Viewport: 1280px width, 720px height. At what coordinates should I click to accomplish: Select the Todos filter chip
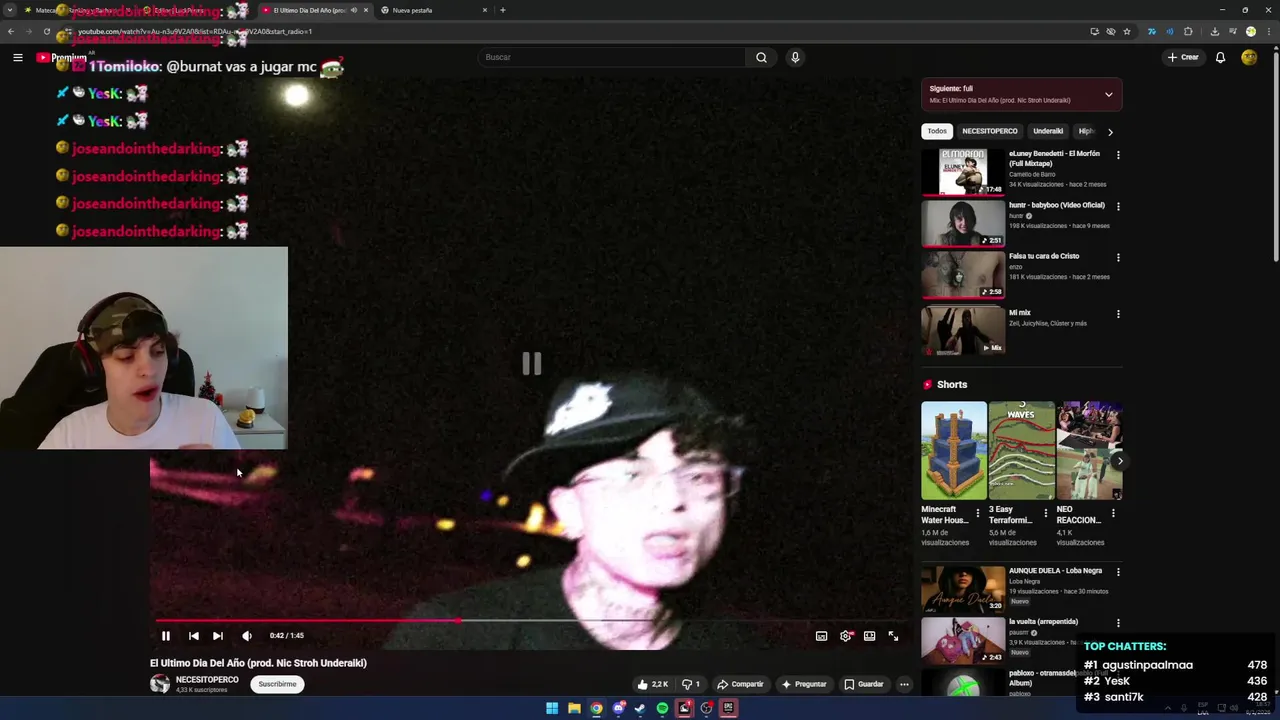[937, 131]
